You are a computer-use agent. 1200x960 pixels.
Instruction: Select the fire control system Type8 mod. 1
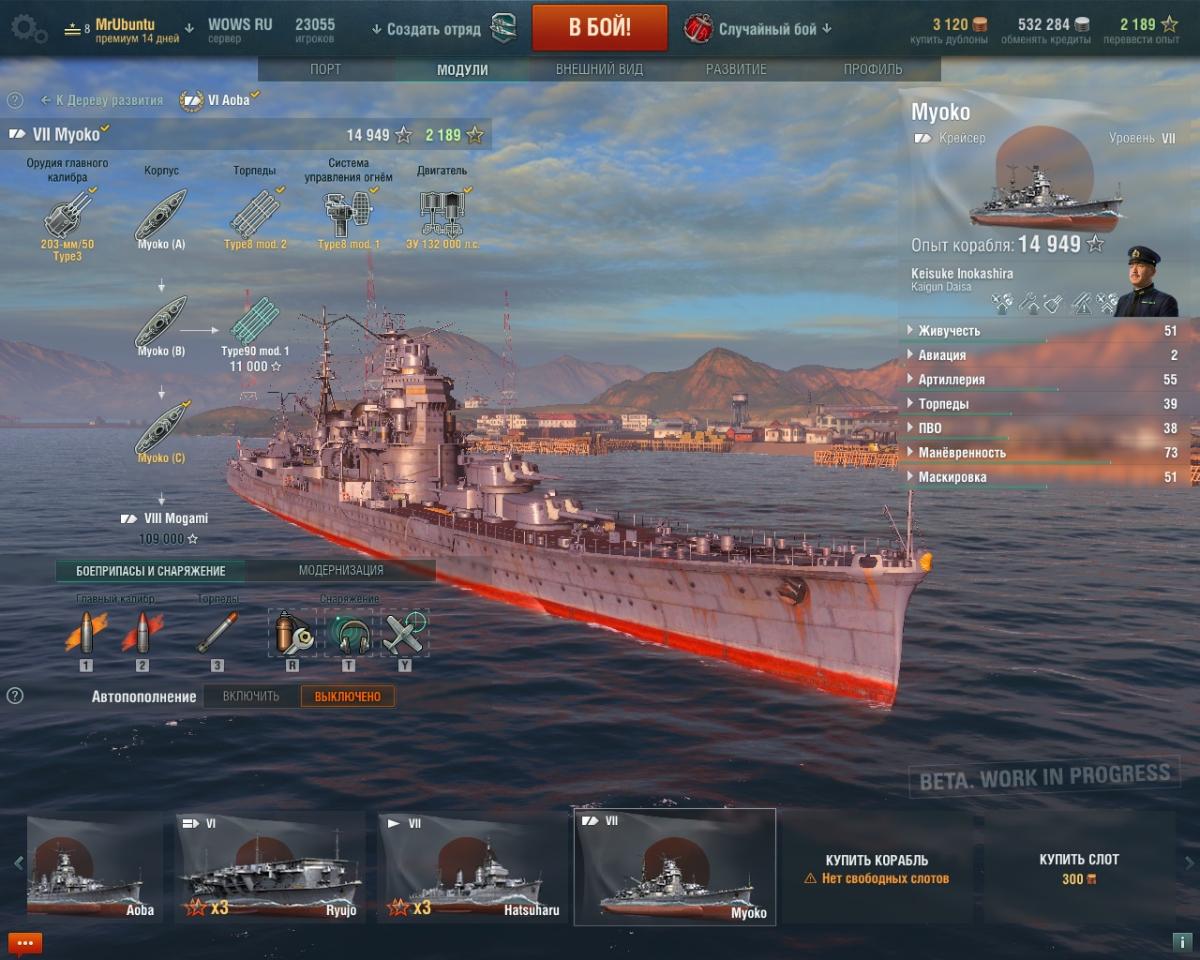349,212
